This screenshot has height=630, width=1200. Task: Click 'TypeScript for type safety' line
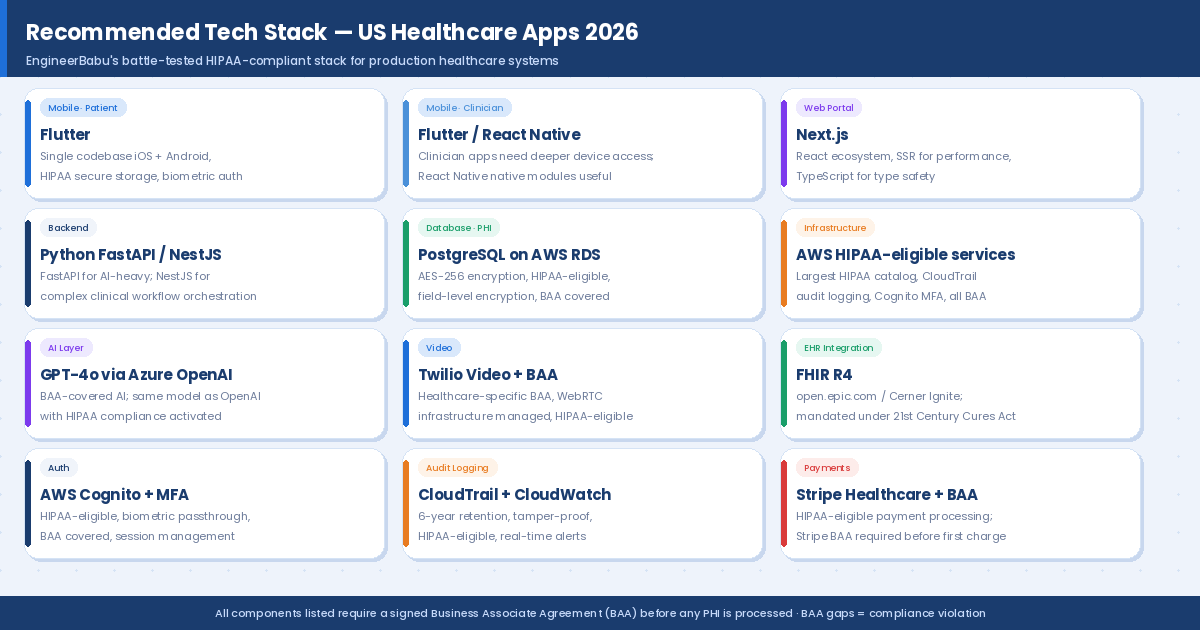[x=866, y=176]
